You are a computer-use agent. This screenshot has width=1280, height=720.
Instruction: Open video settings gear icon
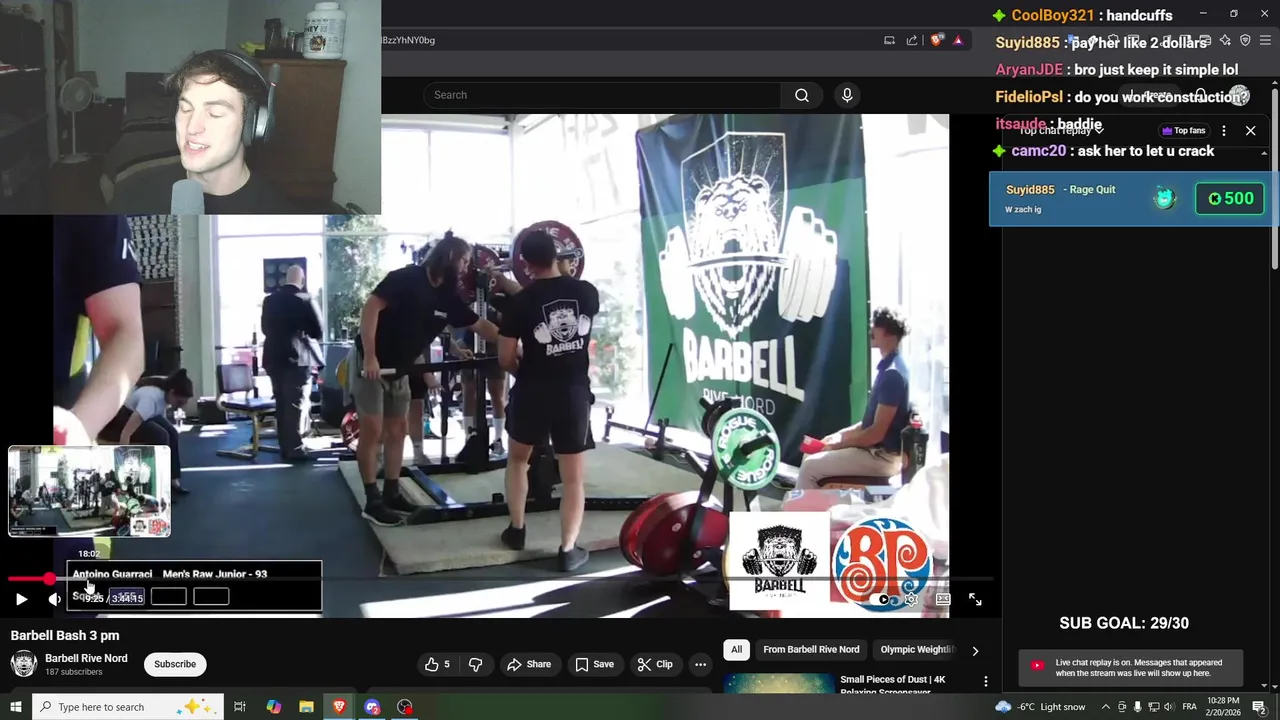911,599
